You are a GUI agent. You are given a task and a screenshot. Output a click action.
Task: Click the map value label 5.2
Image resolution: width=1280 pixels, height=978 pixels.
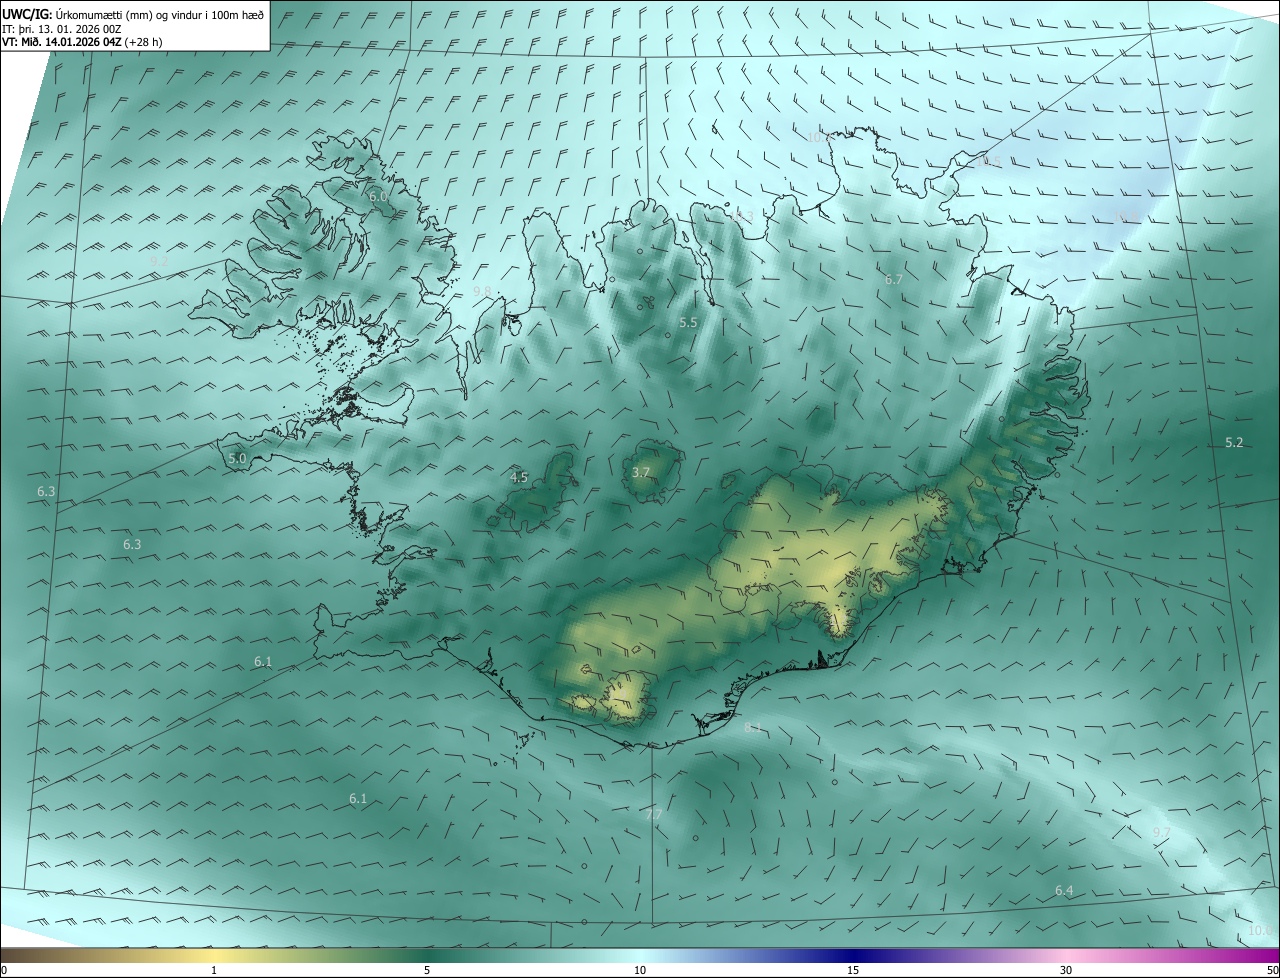click(1234, 443)
